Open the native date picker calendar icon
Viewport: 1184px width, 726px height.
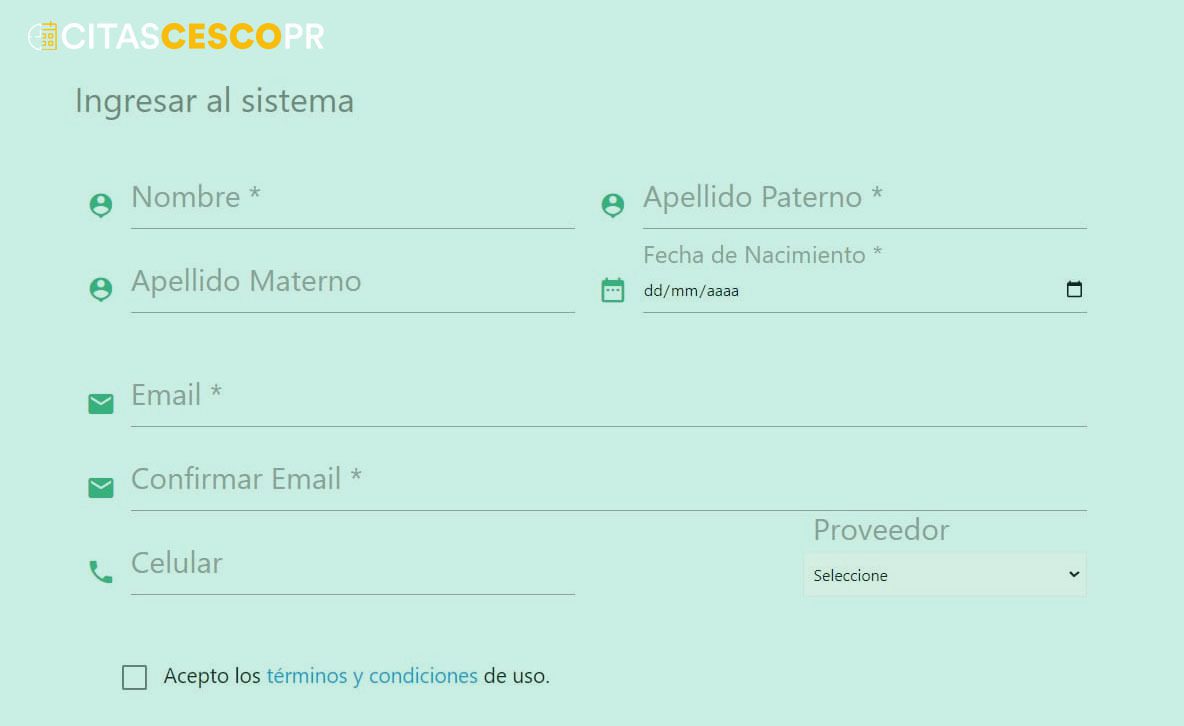point(1074,289)
